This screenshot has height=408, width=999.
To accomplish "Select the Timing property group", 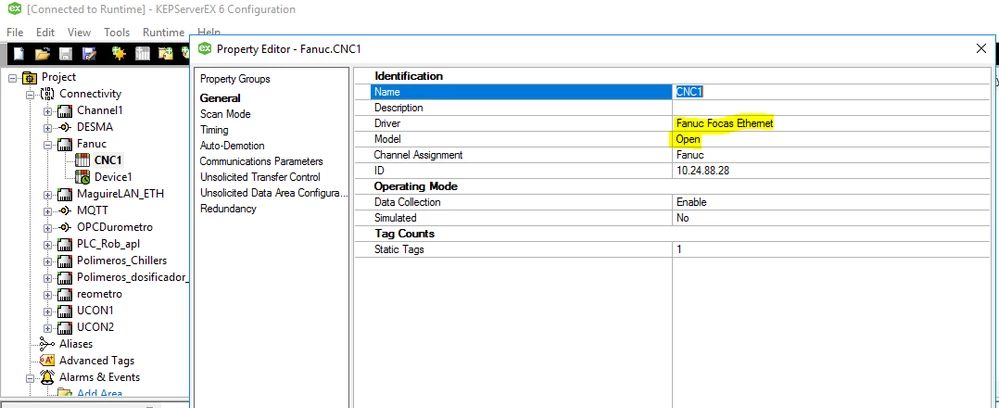I will (214, 130).
